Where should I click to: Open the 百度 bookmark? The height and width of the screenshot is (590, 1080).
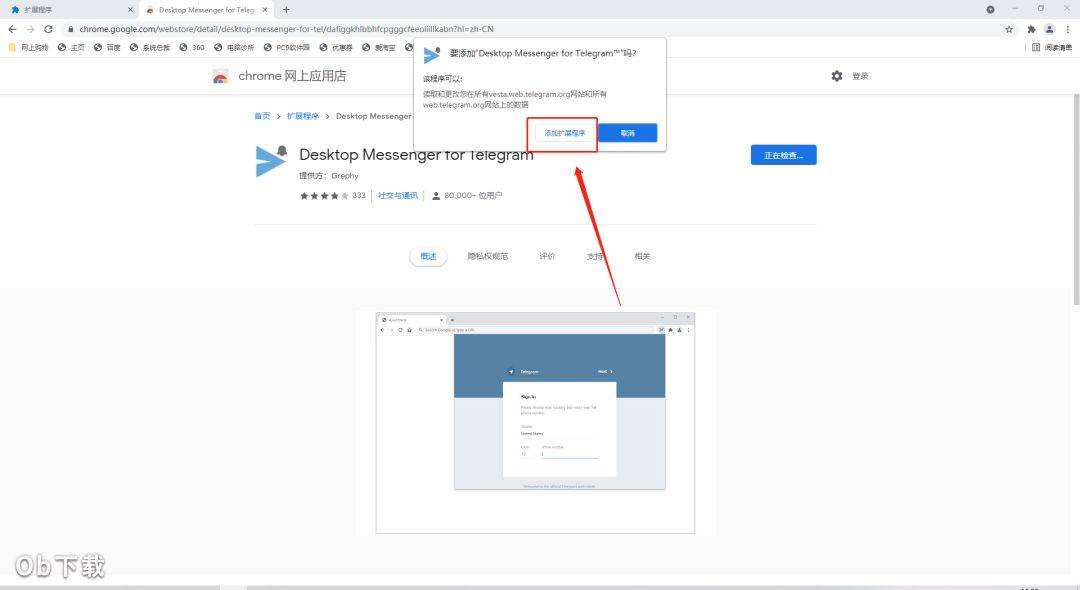pyautogui.click(x=107, y=48)
